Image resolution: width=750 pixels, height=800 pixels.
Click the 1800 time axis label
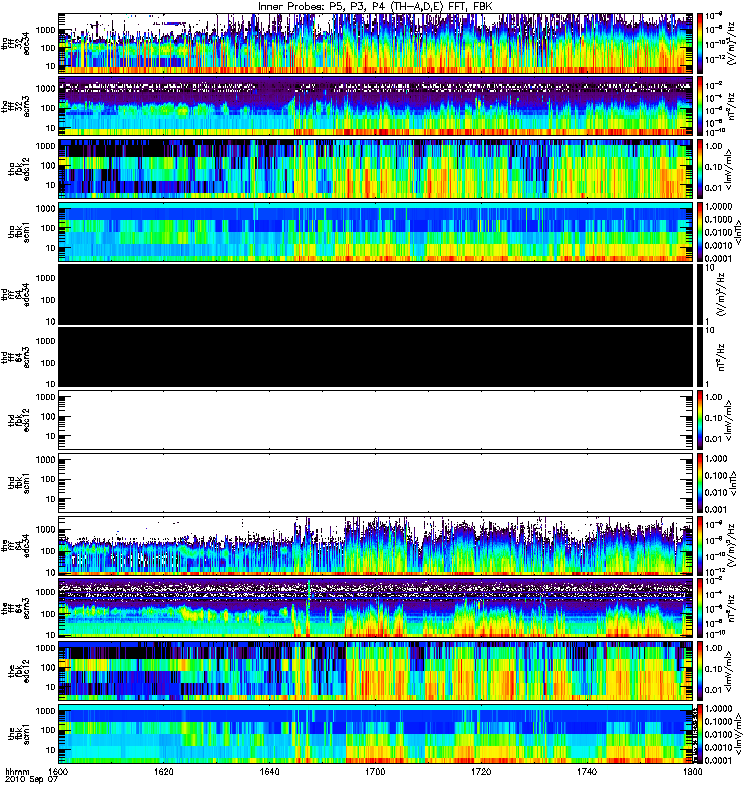pyautogui.click(x=692, y=771)
